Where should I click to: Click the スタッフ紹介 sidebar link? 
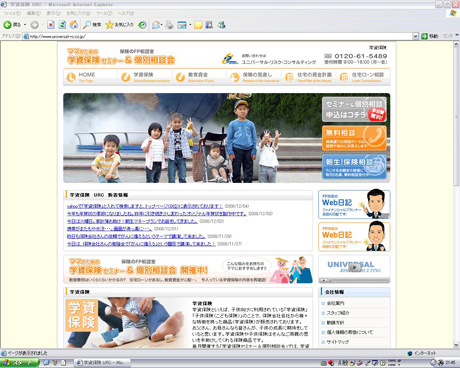click(x=338, y=313)
